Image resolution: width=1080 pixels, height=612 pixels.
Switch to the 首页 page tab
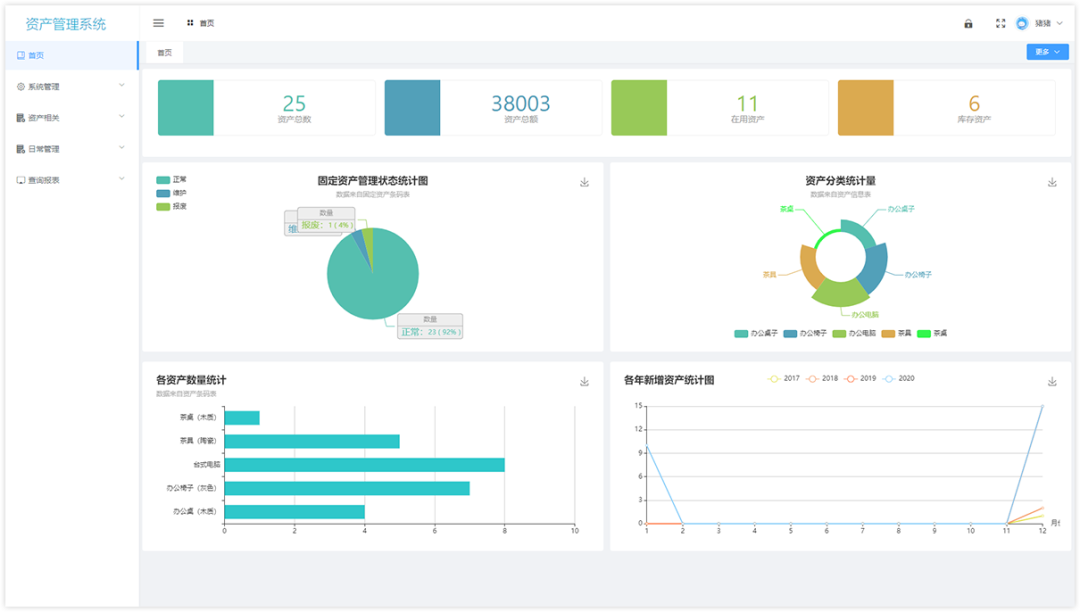[x=165, y=53]
